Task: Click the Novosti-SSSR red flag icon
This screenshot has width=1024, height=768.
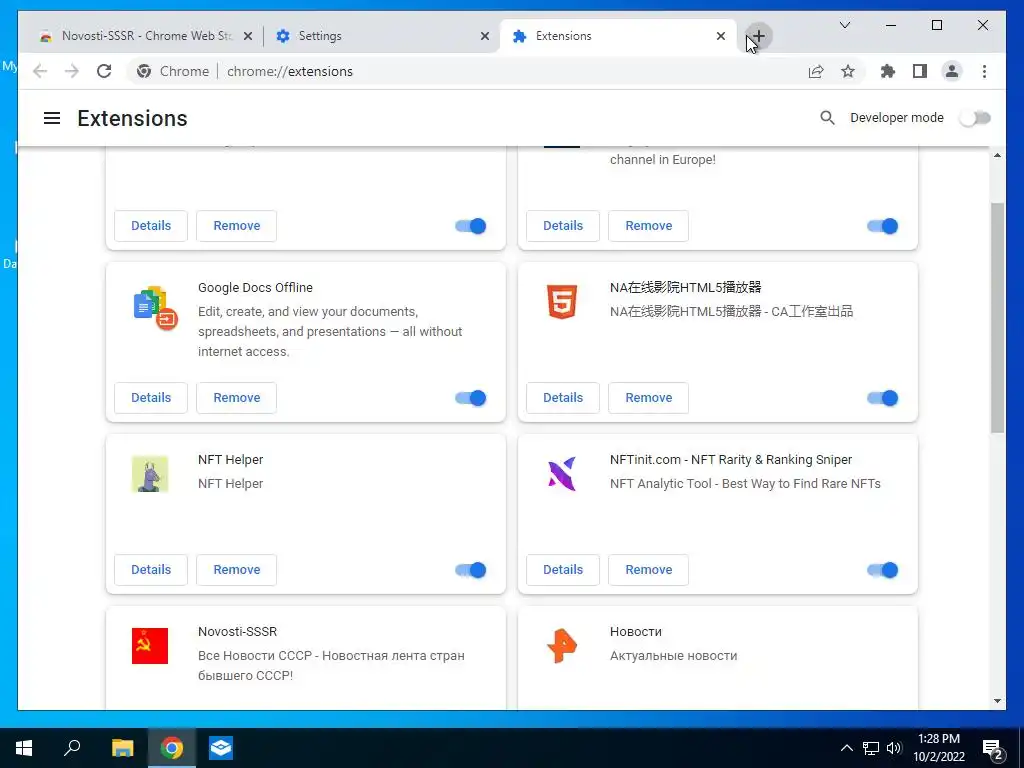Action: tap(150, 646)
